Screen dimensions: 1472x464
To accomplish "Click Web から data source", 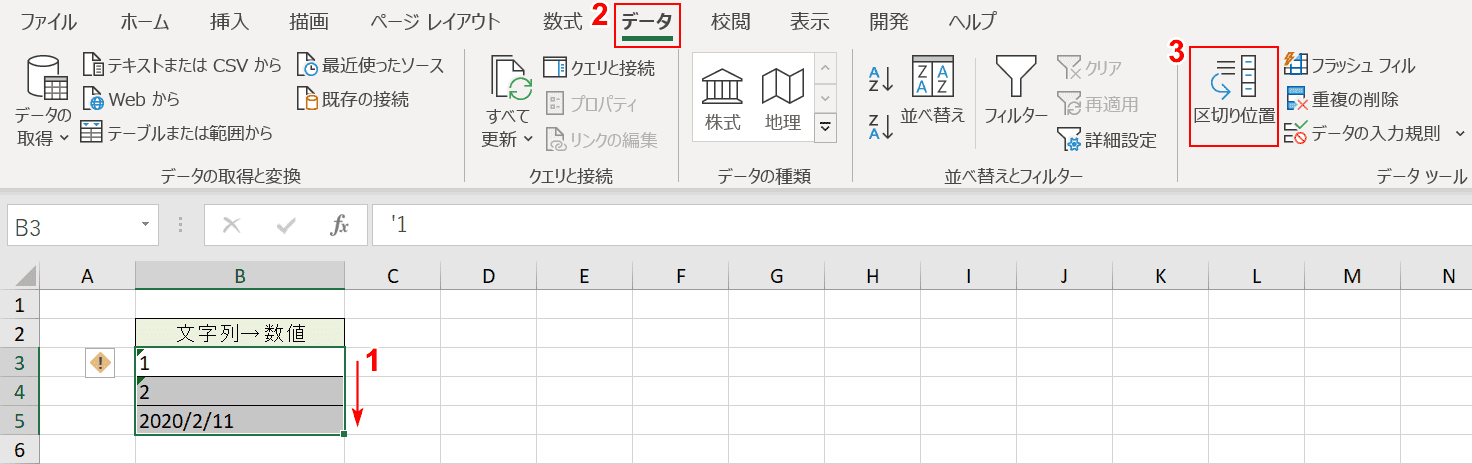I will [131, 99].
